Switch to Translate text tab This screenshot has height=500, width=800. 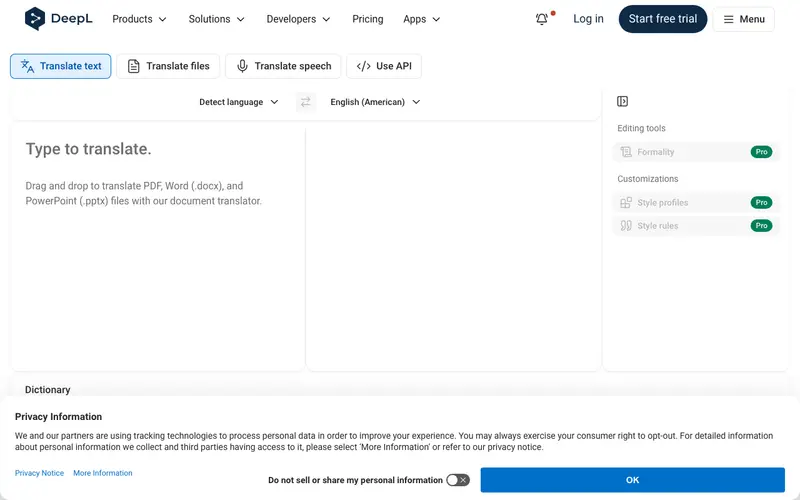pos(61,66)
